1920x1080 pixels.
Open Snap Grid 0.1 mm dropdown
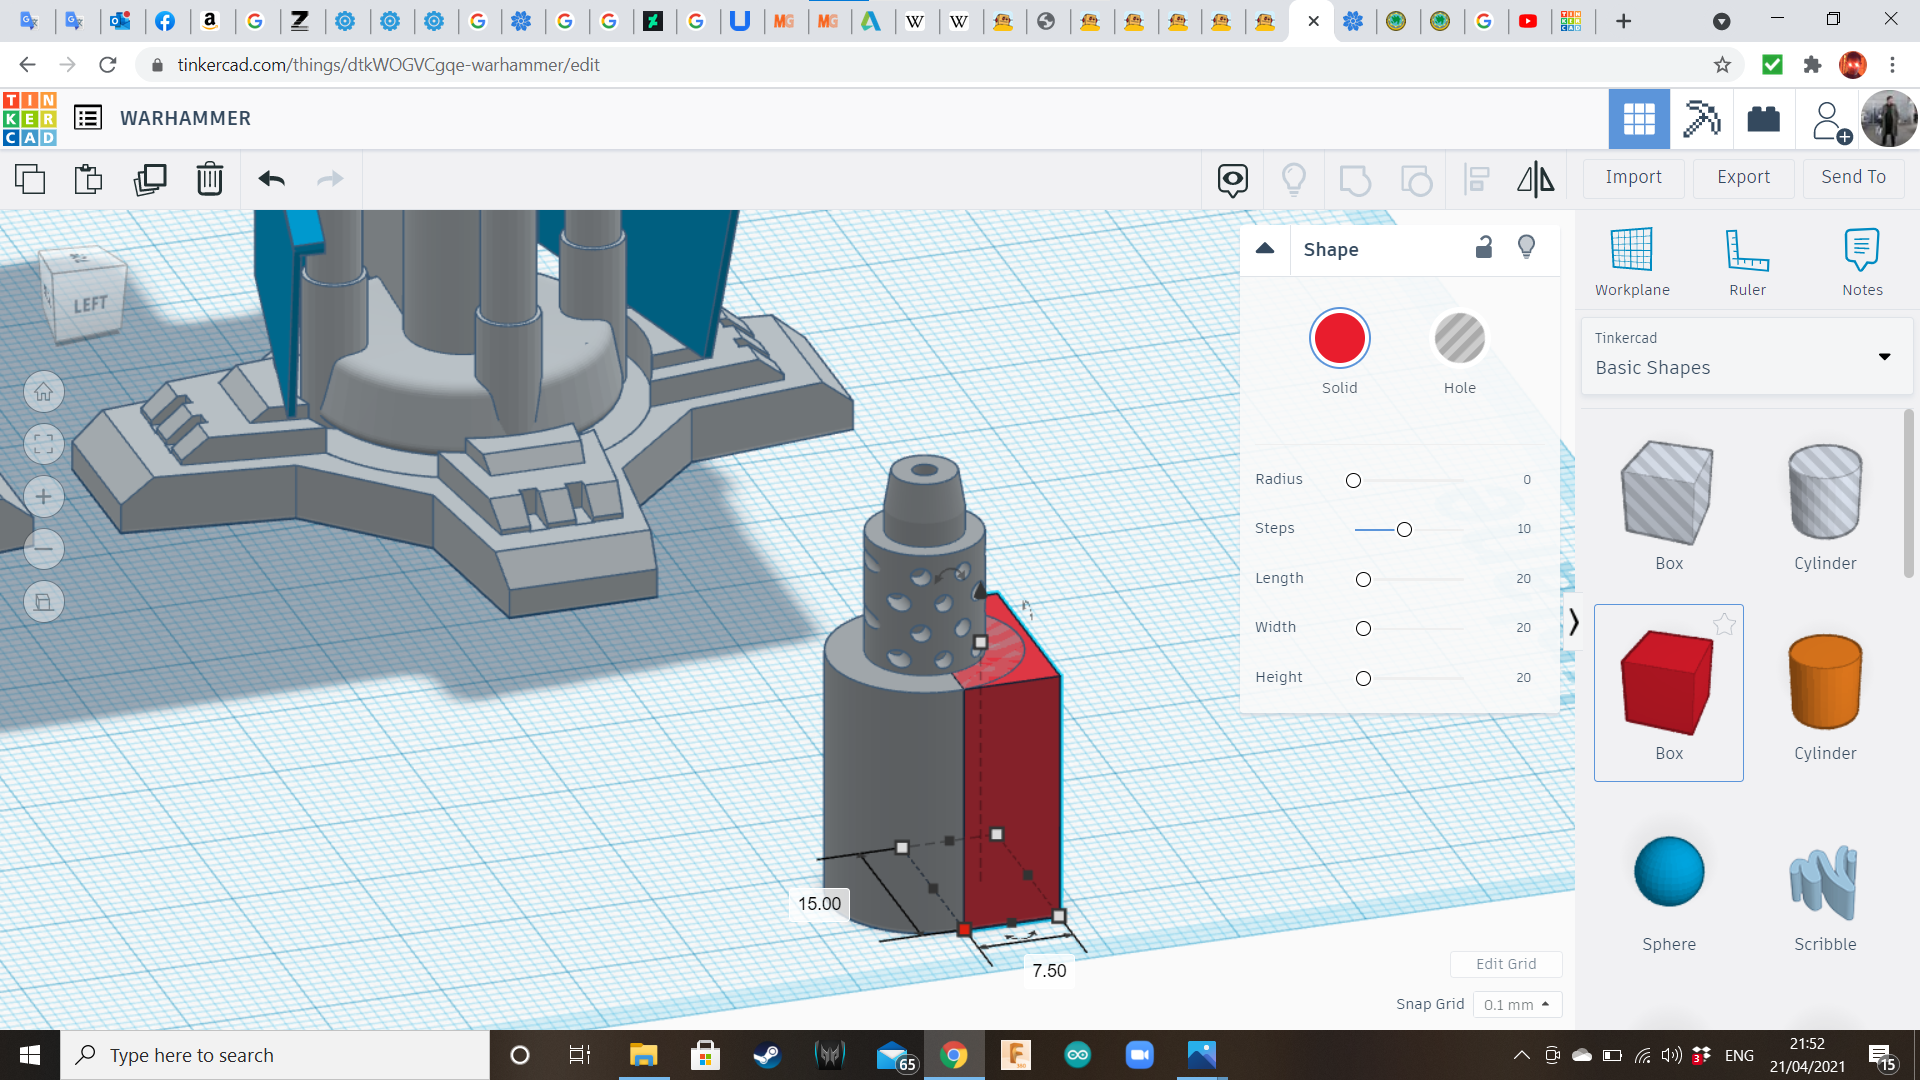[x=1516, y=1004]
